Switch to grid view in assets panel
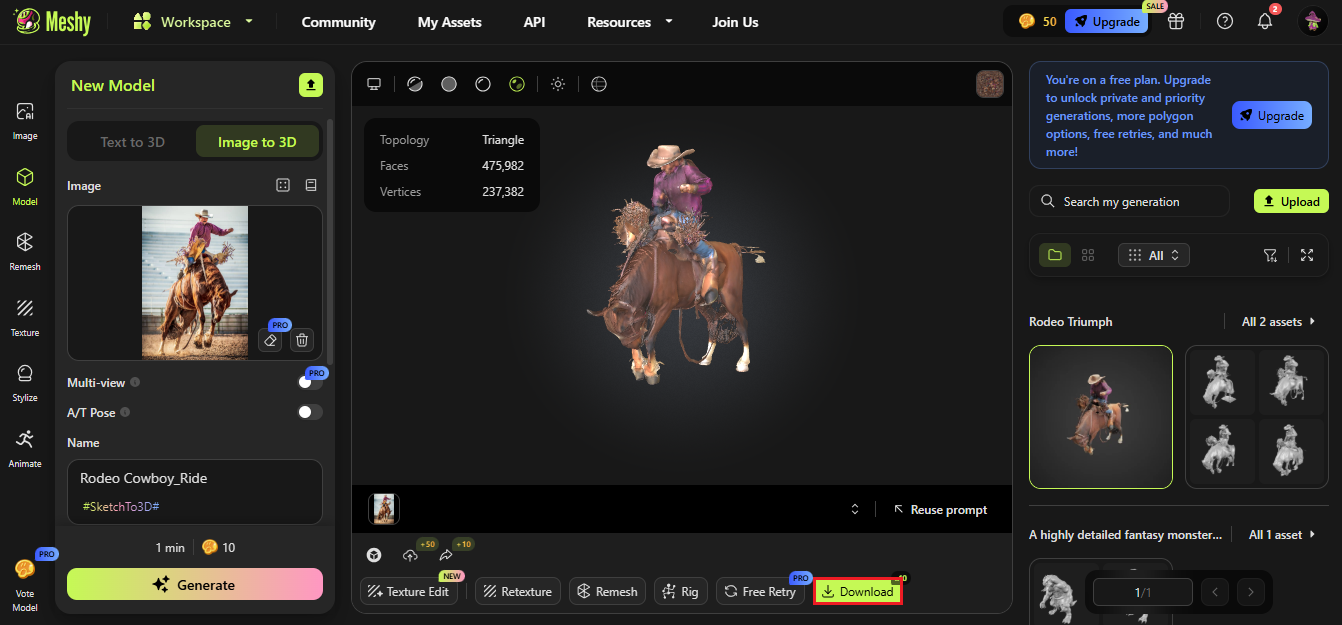The width and height of the screenshot is (1342, 625). coord(1088,255)
